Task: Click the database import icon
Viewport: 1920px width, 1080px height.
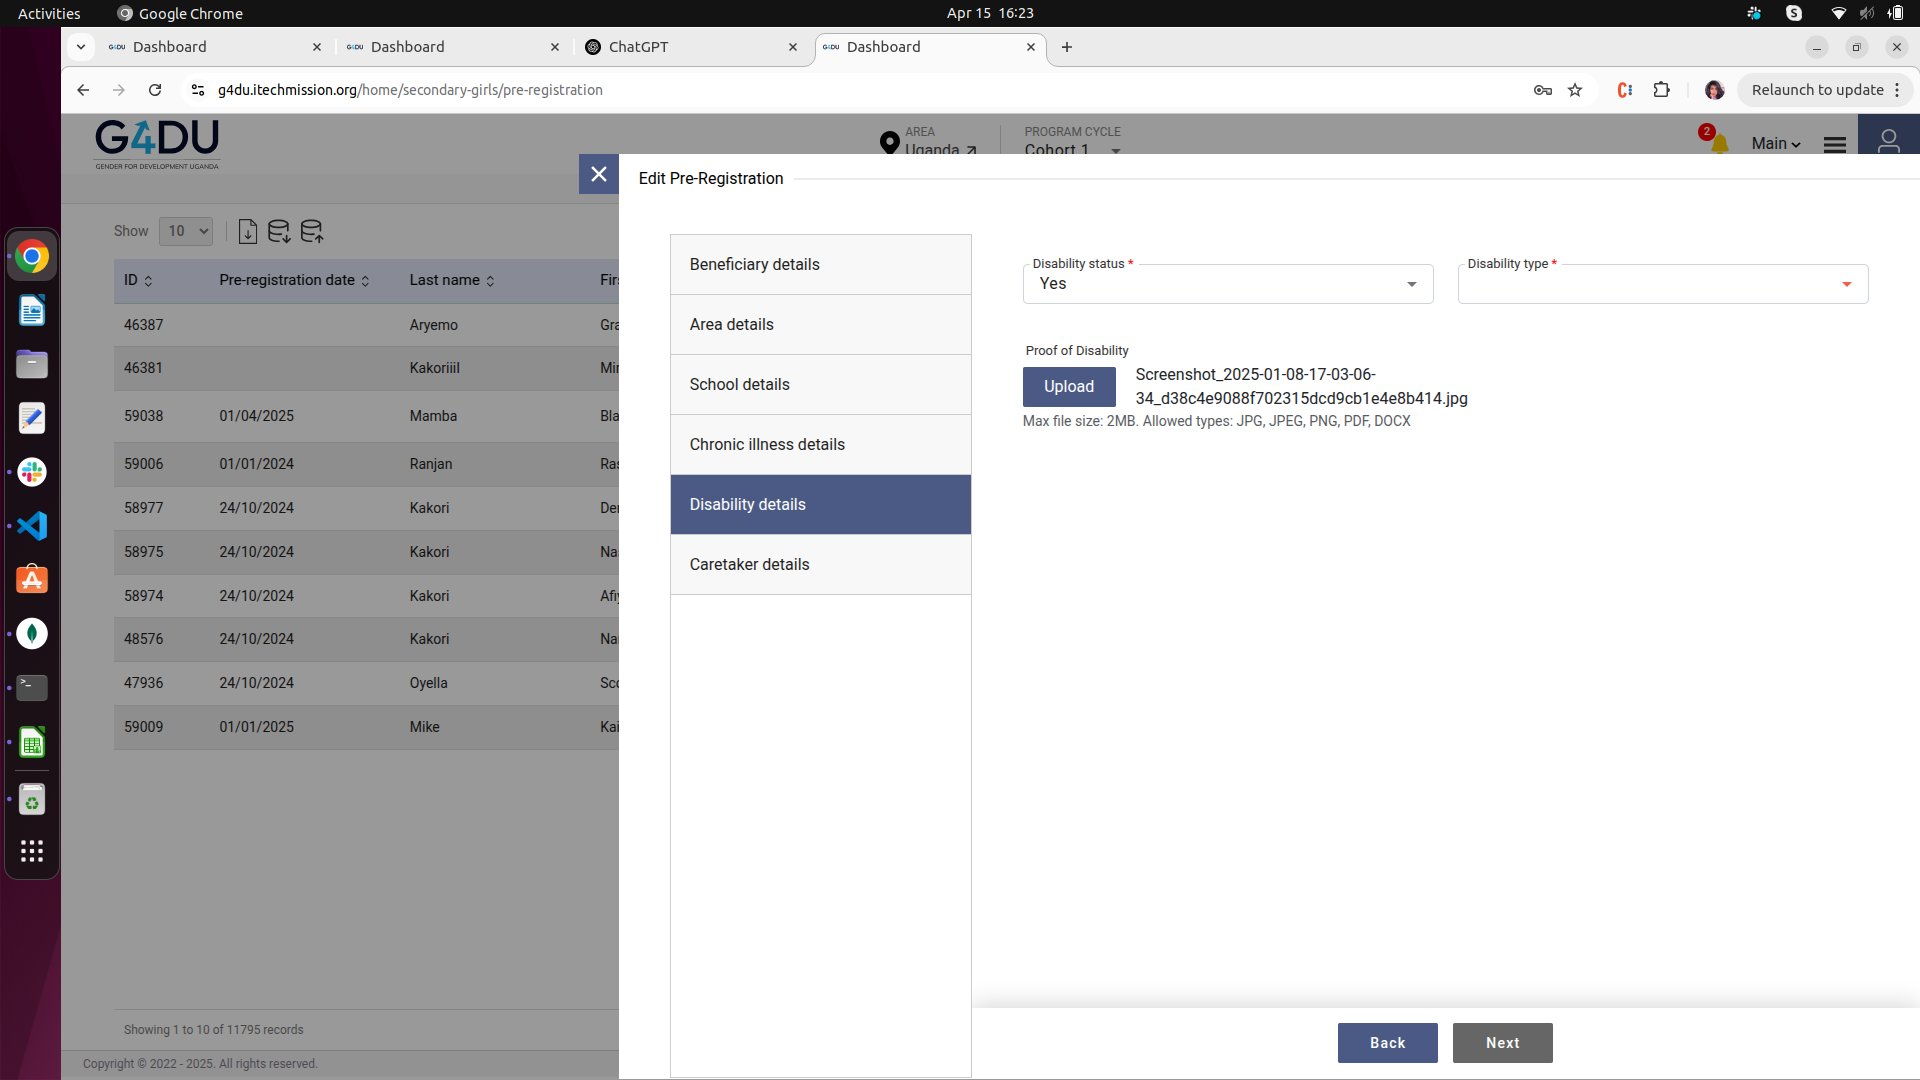Action: pos(311,232)
